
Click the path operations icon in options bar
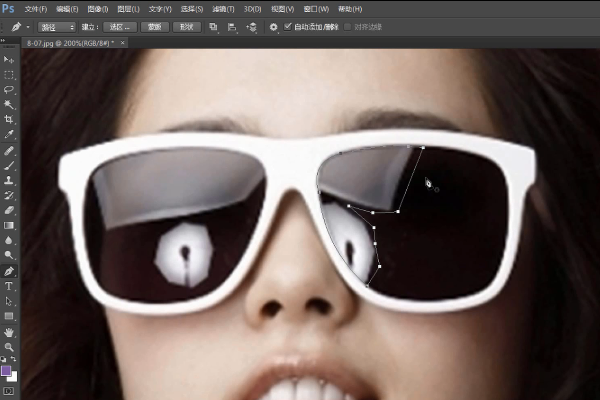pyautogui.click(x=214, y=27)
